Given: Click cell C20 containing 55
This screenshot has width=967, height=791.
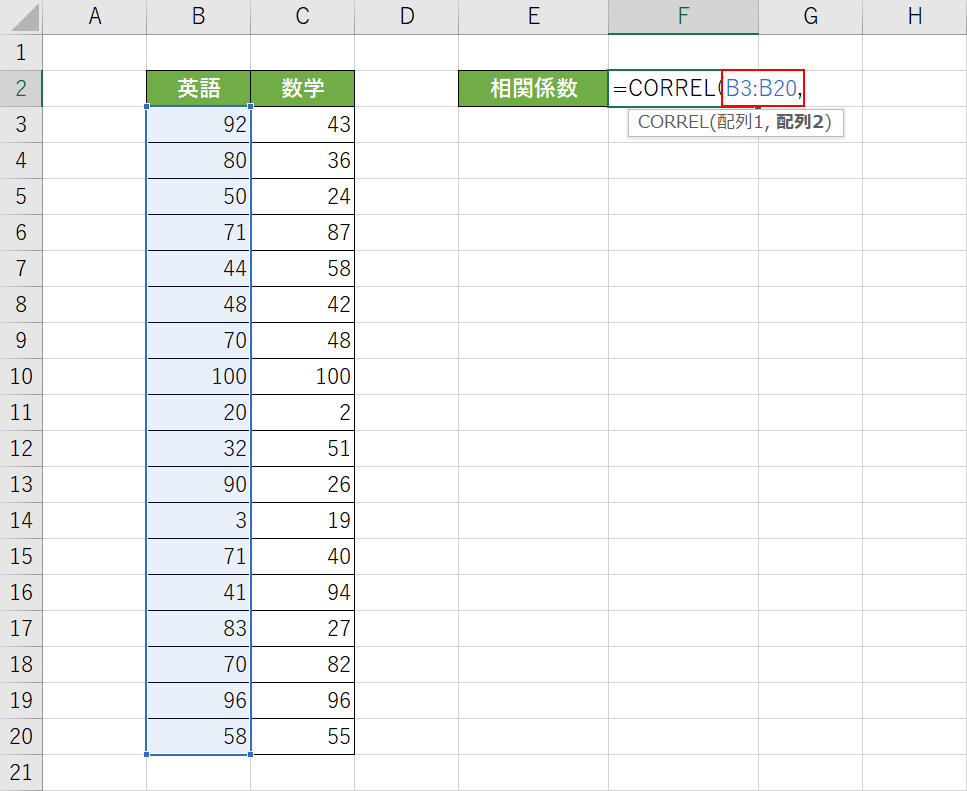Looking at the screenshot, I should [302, 737].
